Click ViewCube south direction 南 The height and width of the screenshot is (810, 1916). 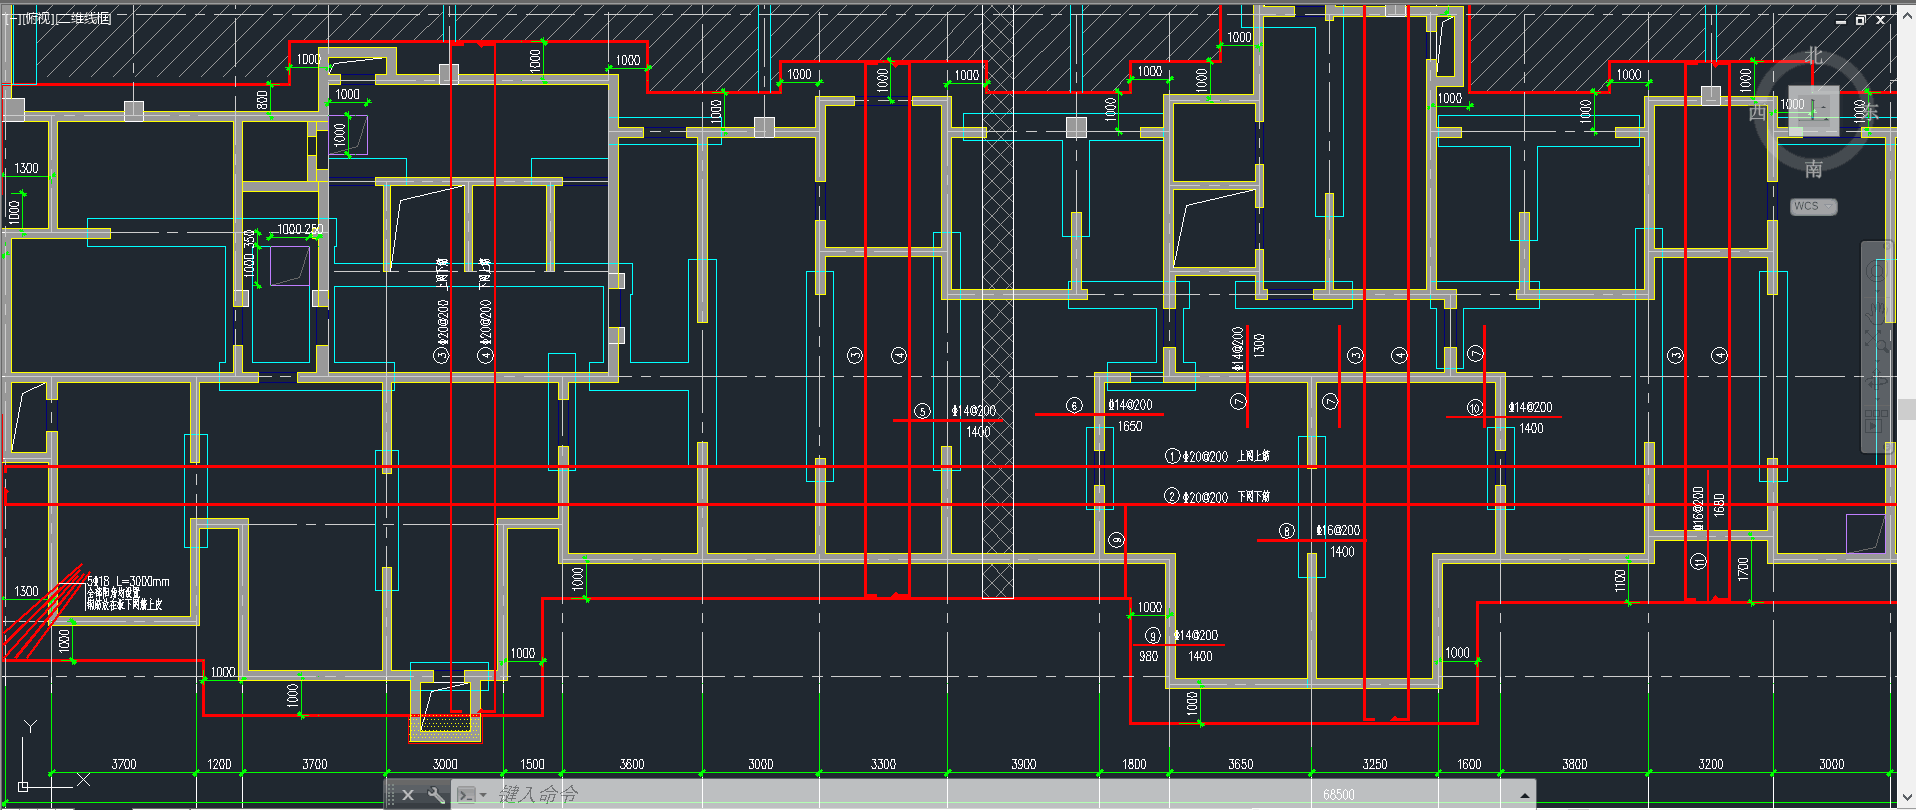coord(1814,168)
